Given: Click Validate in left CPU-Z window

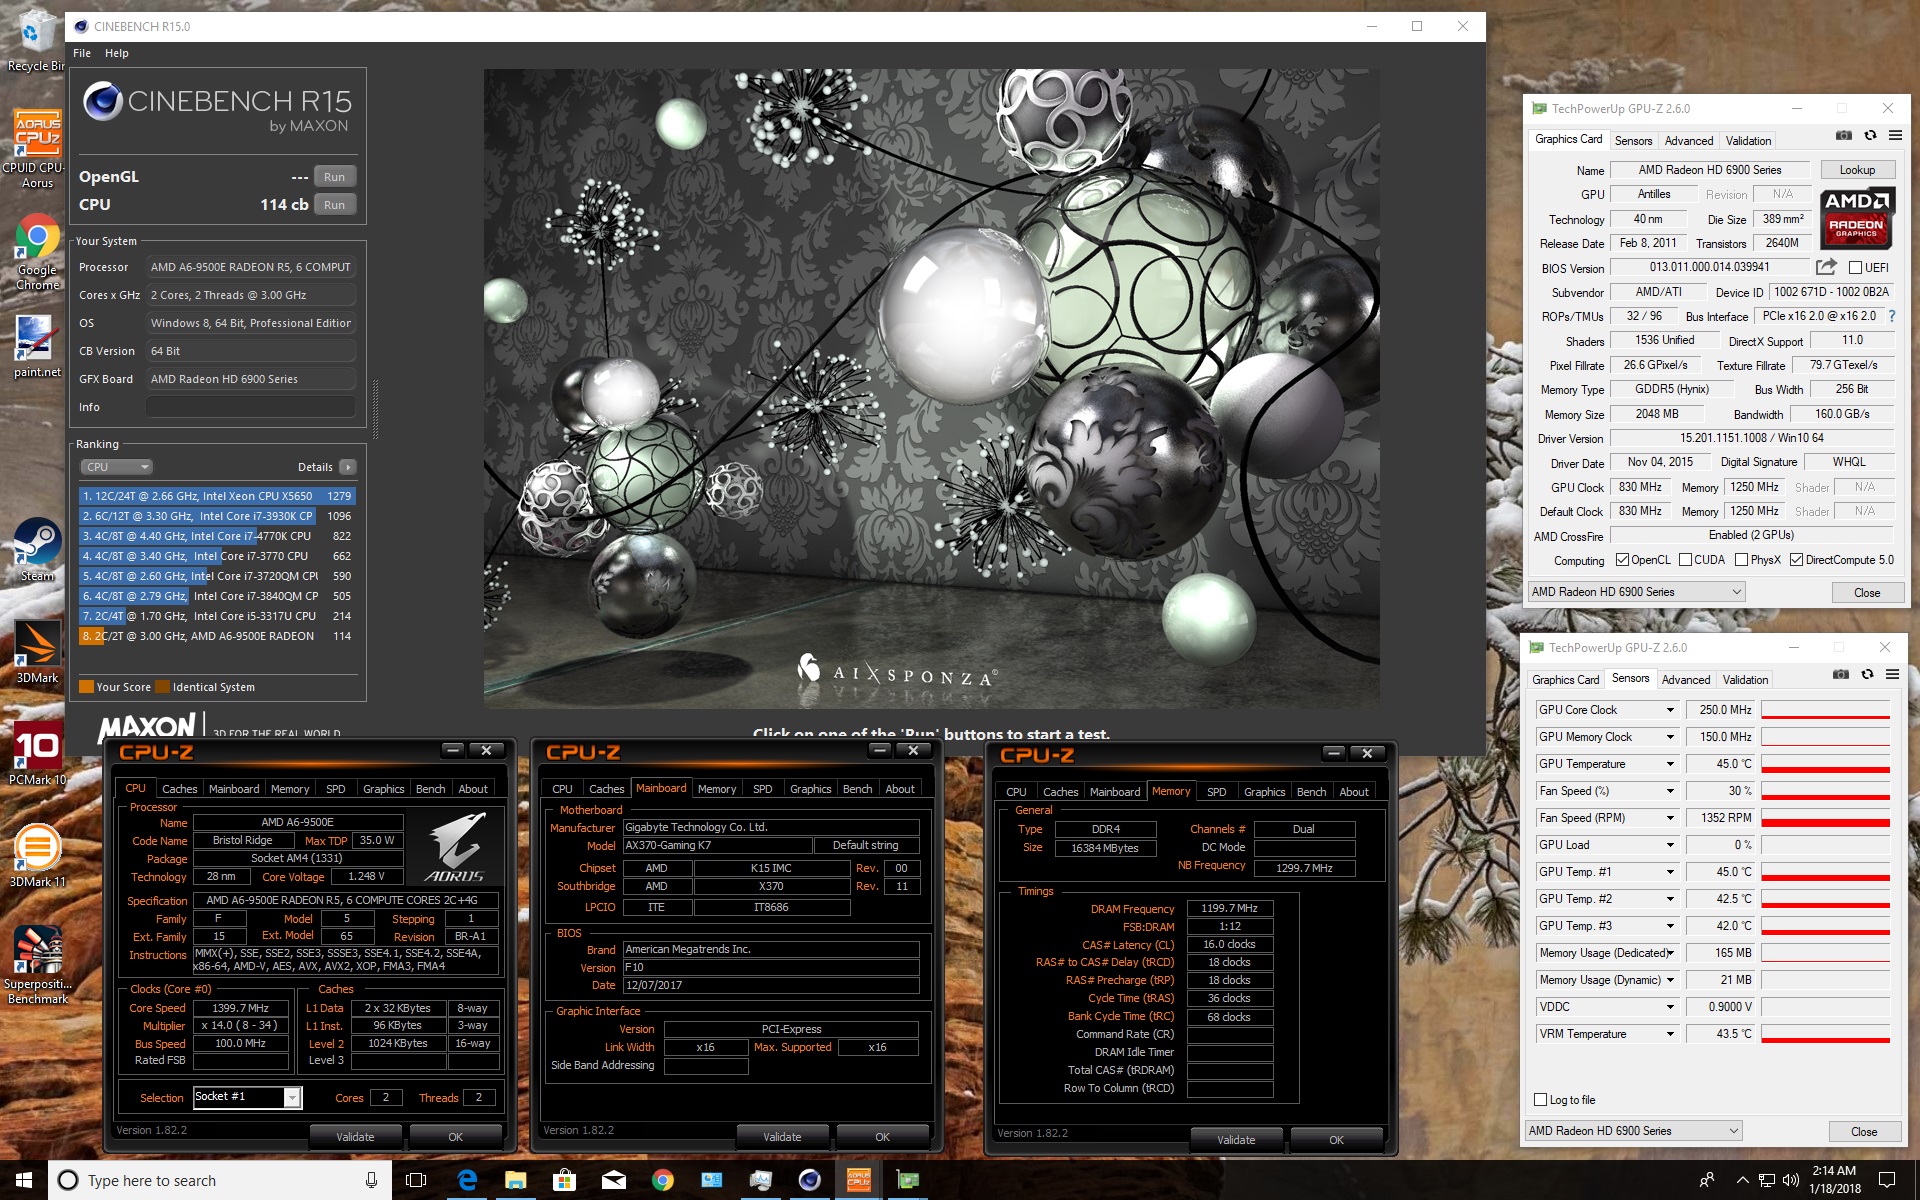Looking at the screenshot, I should point(355,1137).
